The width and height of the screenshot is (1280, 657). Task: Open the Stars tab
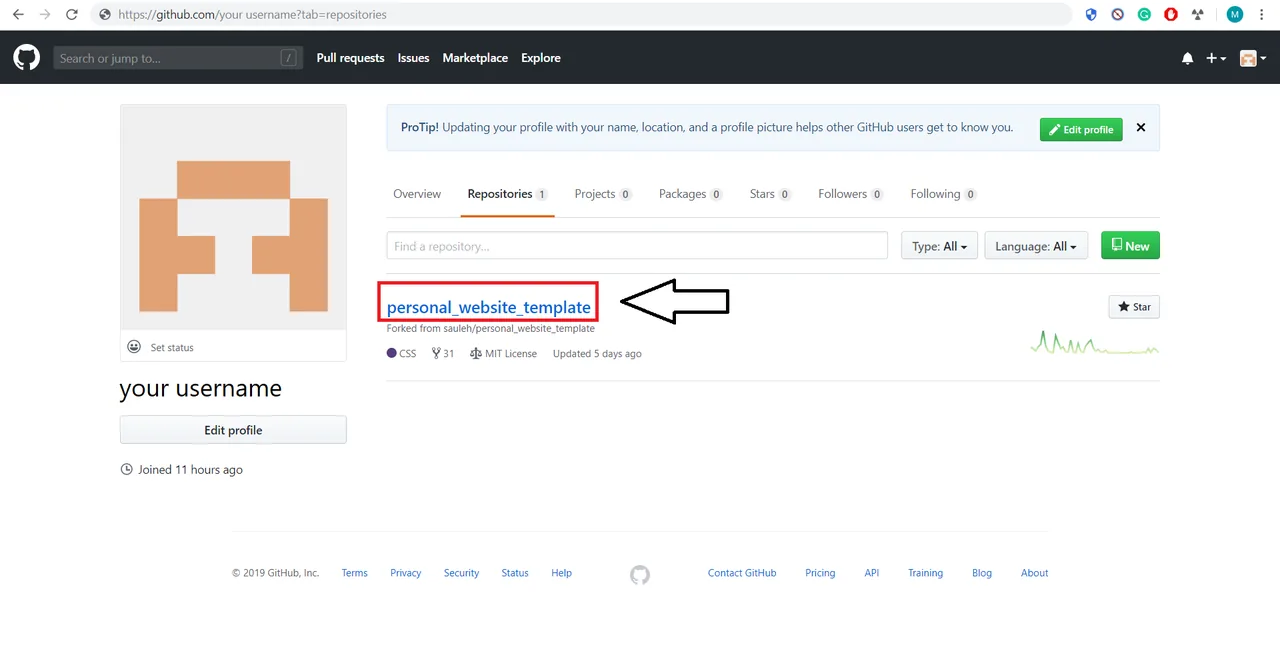pyautogui.click(x=770, y=194)
